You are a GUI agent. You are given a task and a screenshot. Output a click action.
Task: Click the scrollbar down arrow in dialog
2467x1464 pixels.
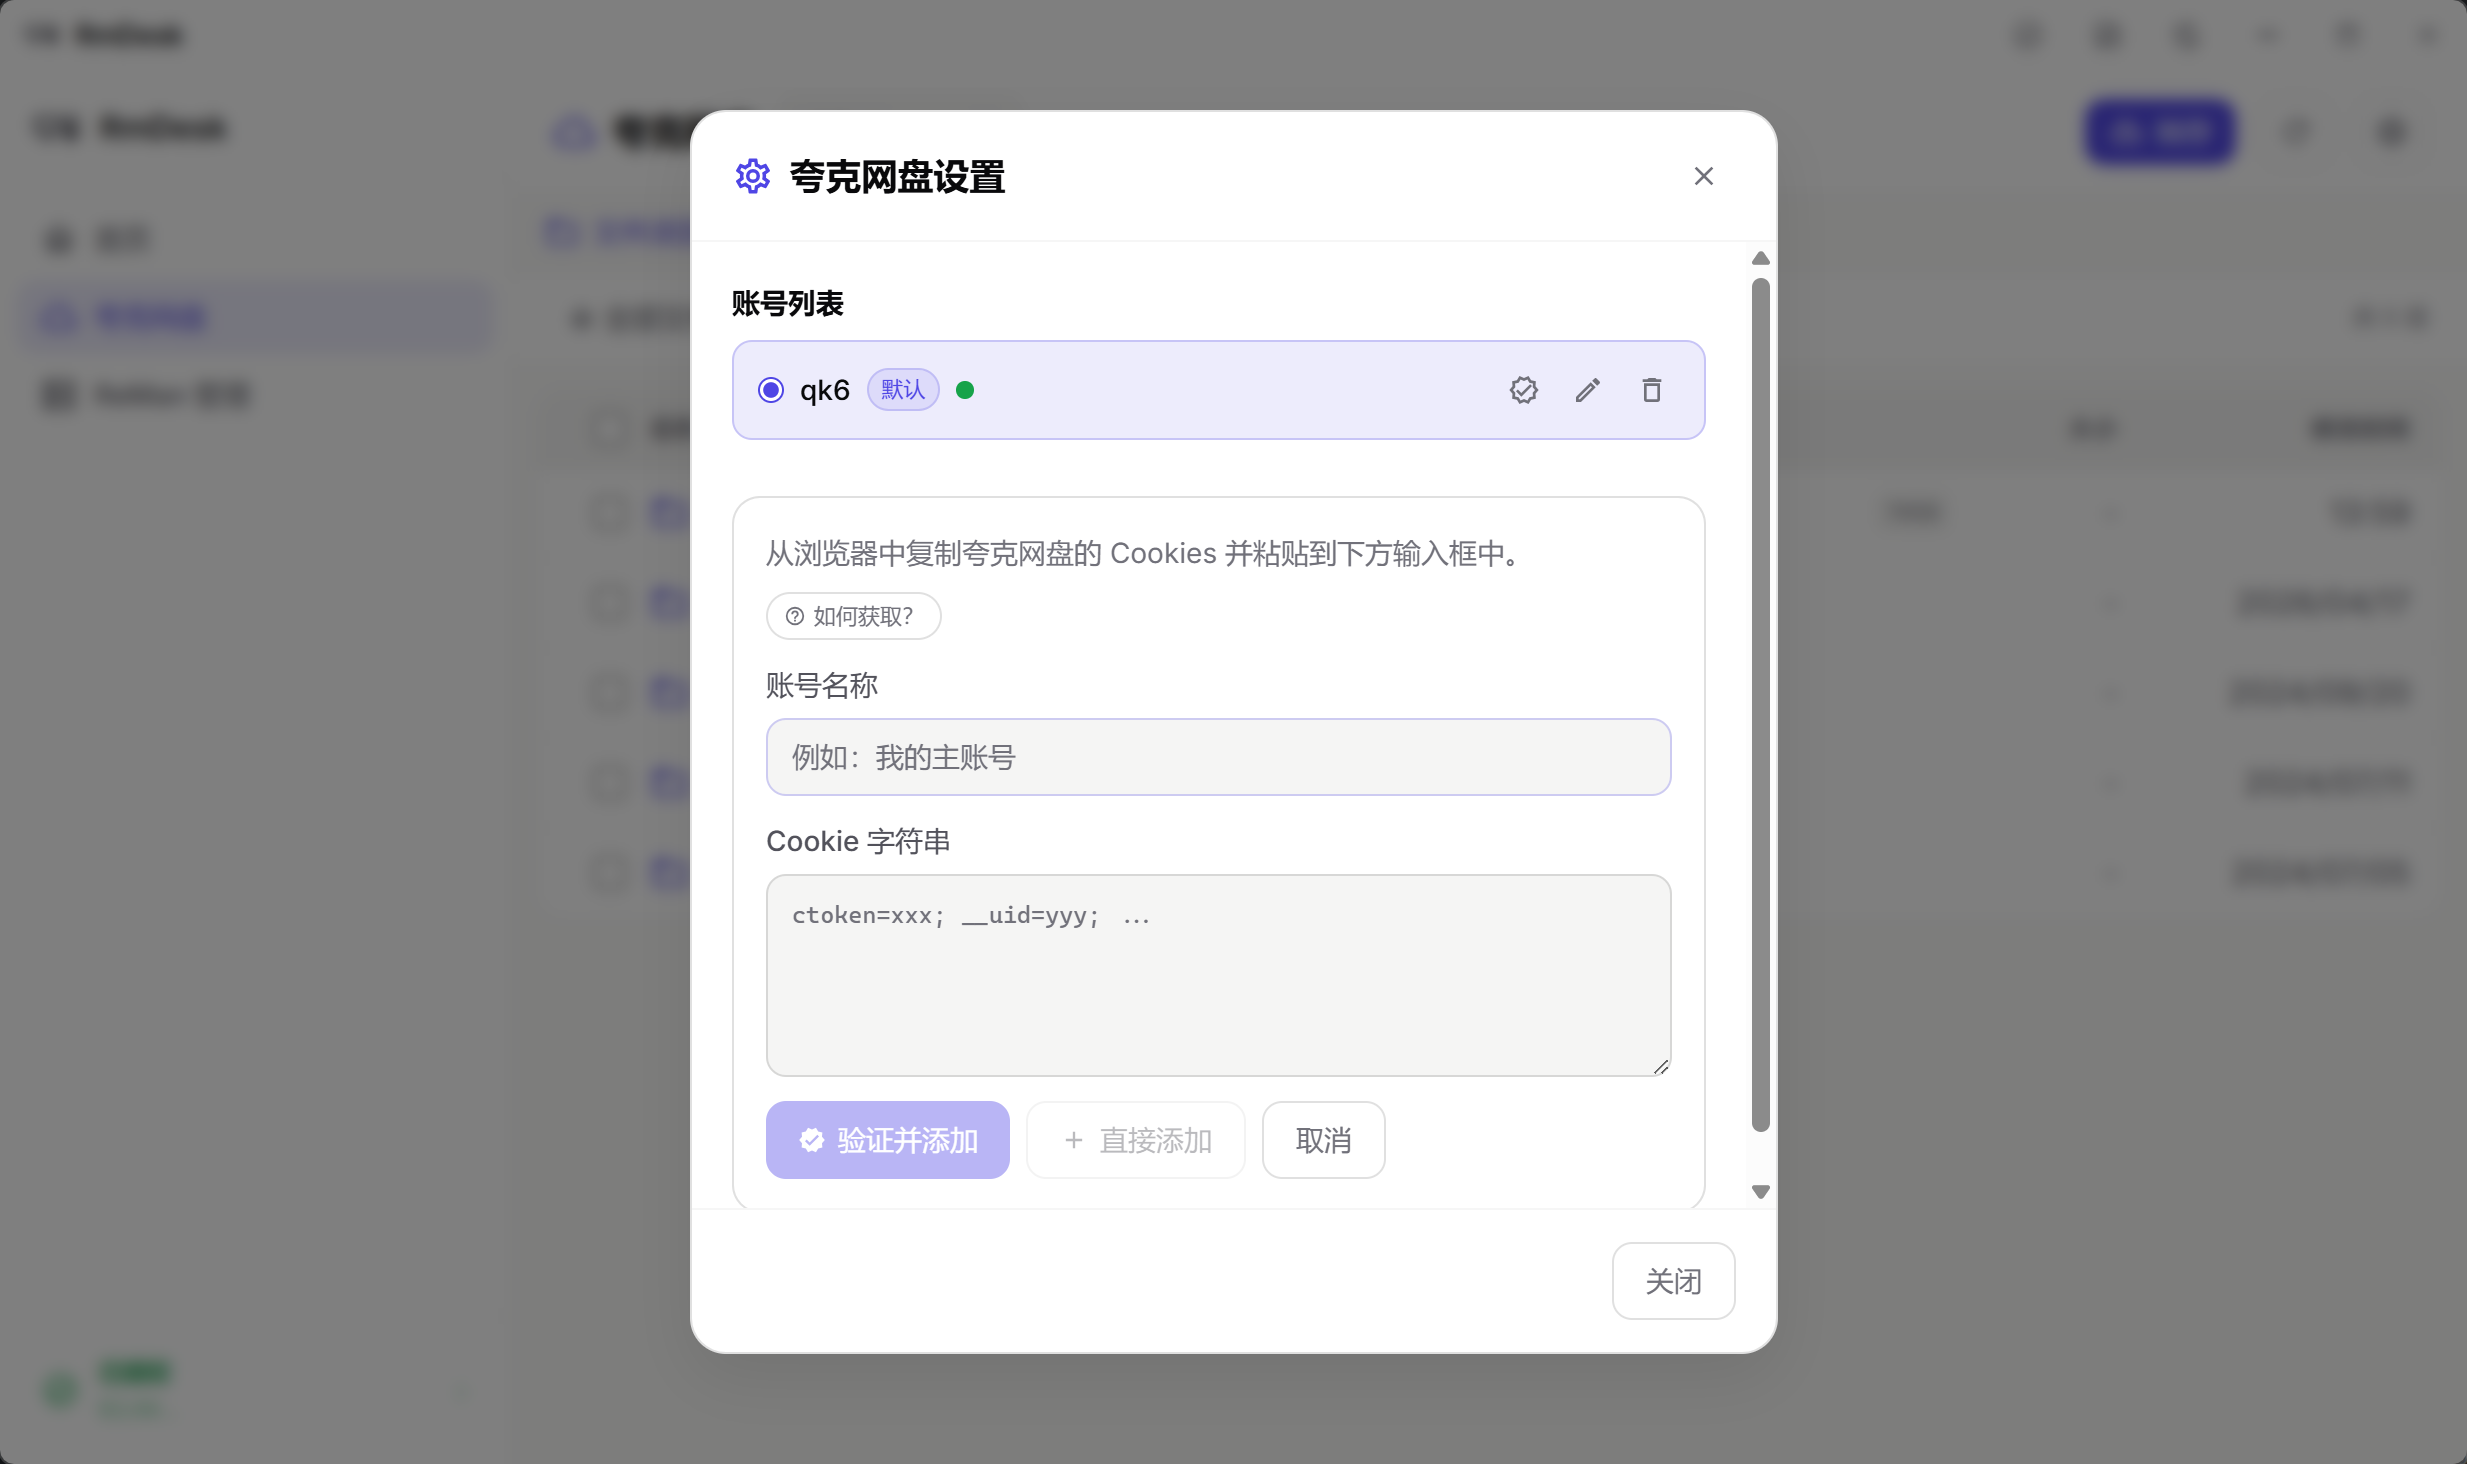(x=1761, y=1192)
